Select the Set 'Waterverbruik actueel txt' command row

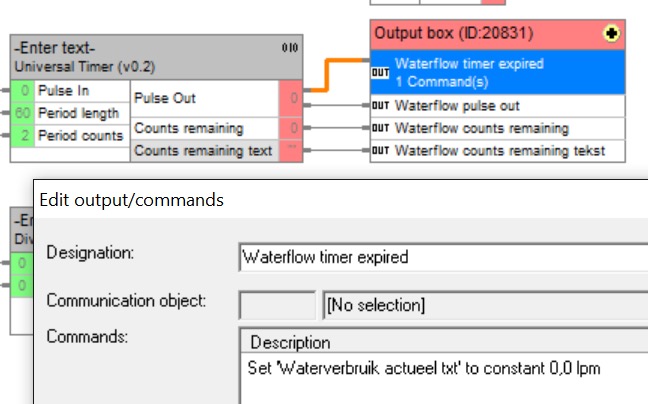[x=424, y=367]
